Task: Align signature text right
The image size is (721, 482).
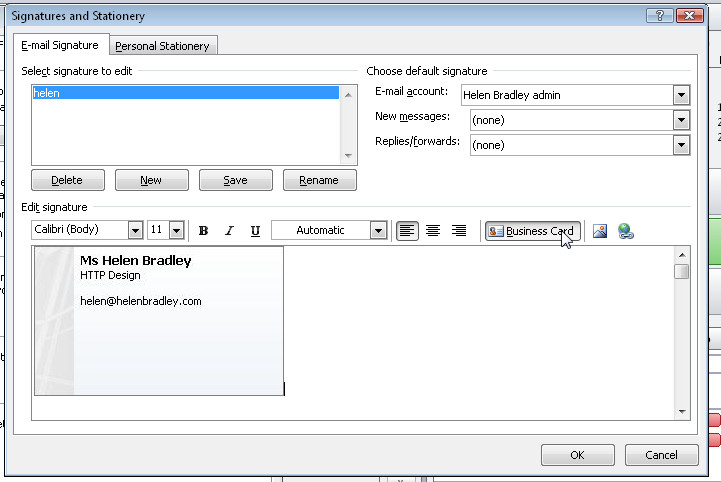Action: point(459,230)
